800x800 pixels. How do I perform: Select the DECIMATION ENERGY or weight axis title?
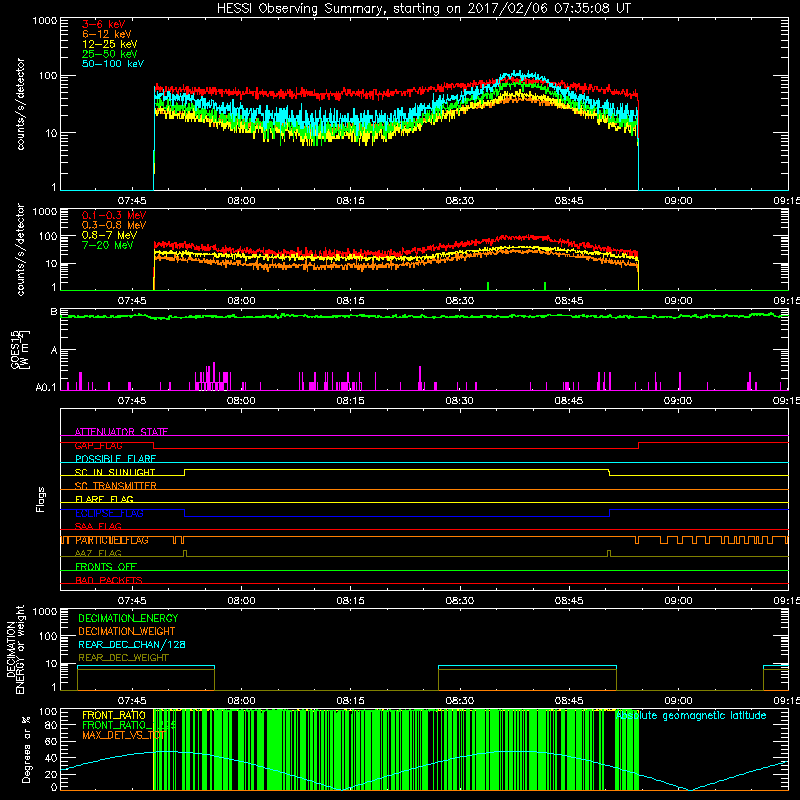coord(15,649)
